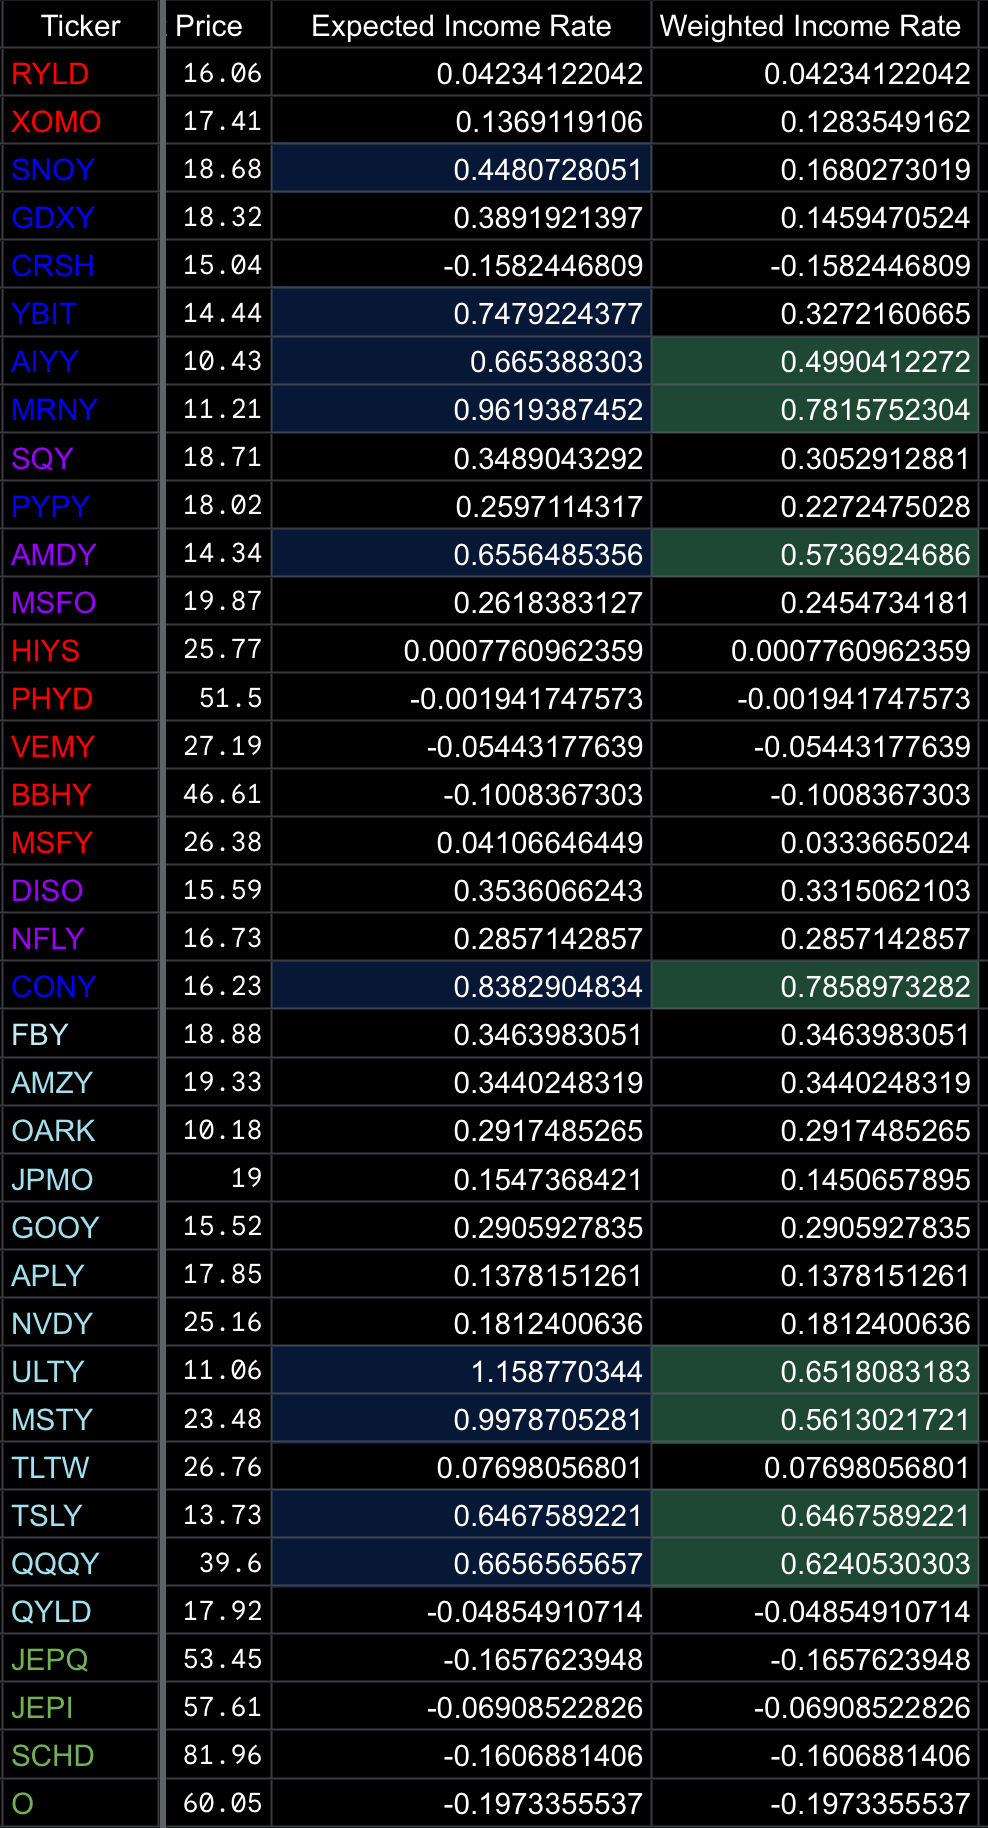Click weighted rate 0.4990412272 for AIYY
988x1828 pixels.
pyautogui.click(x=815, y=361)
